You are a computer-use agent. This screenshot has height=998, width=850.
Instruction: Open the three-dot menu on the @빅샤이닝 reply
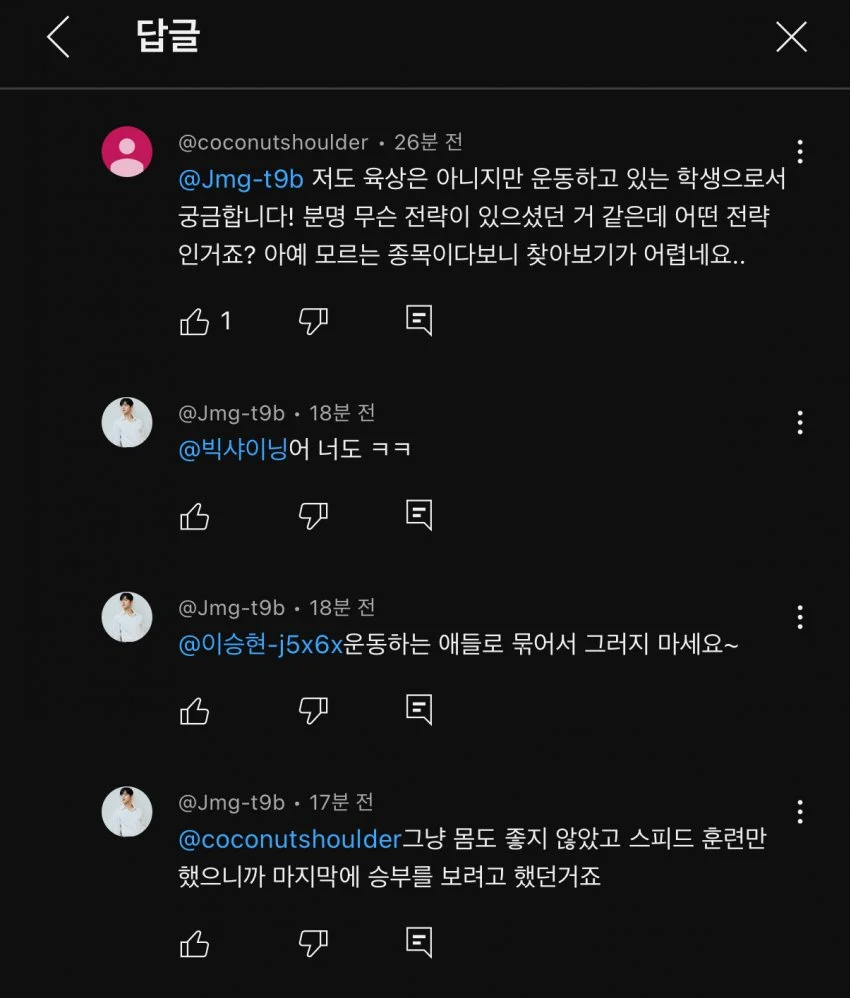pyautogui.click(x=800, y=422)
